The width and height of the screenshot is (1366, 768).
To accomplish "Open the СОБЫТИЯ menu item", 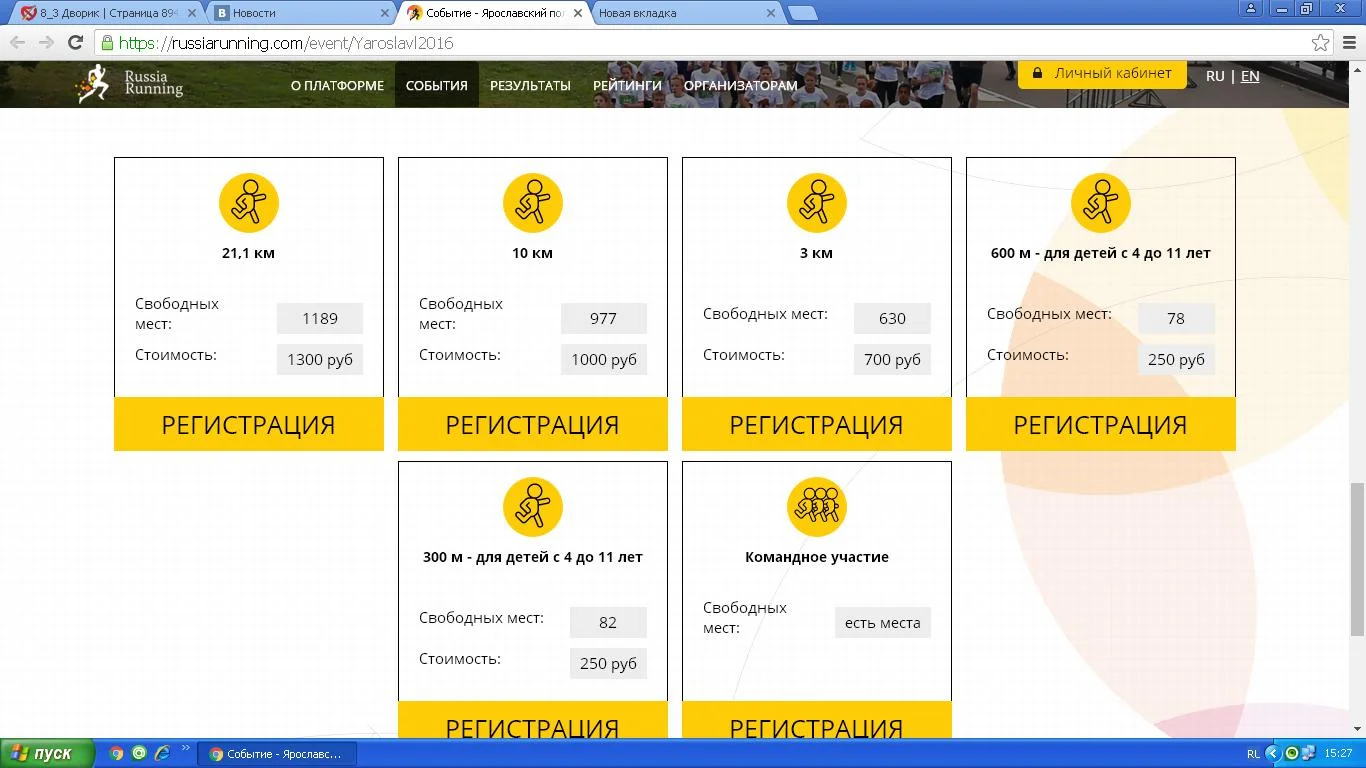I will tap(436, 85).
